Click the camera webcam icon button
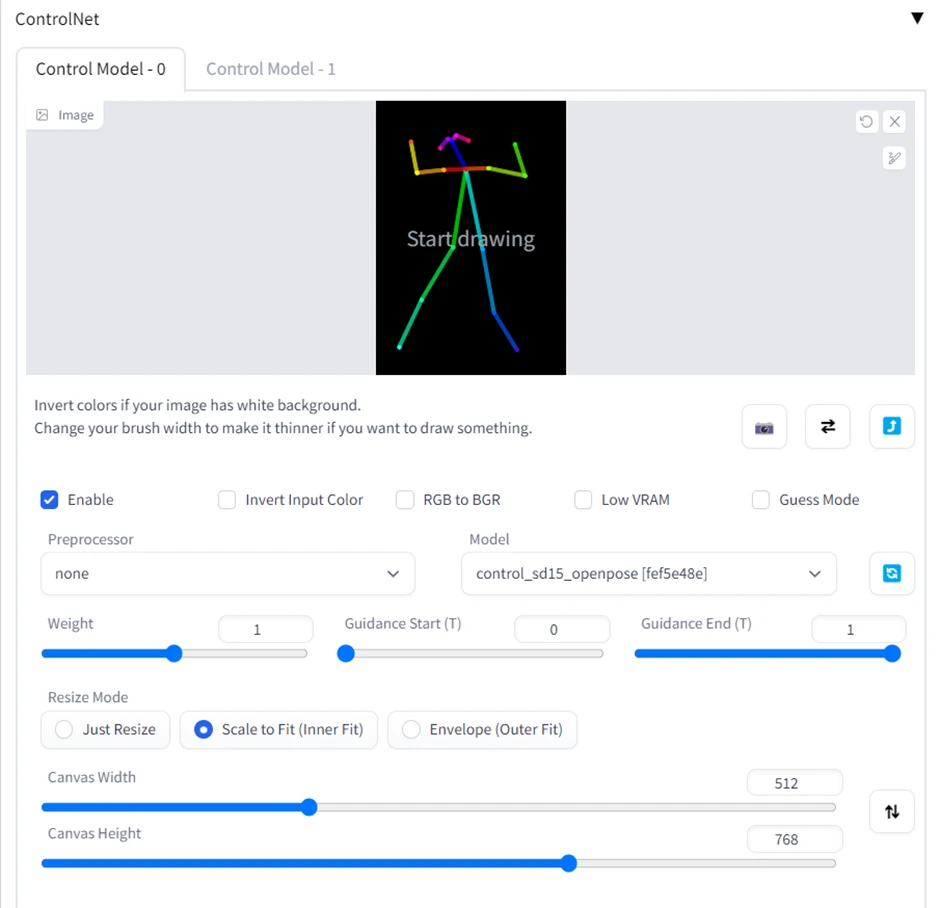The width and height of the screenshot is (940, 908). pos(764,427)
